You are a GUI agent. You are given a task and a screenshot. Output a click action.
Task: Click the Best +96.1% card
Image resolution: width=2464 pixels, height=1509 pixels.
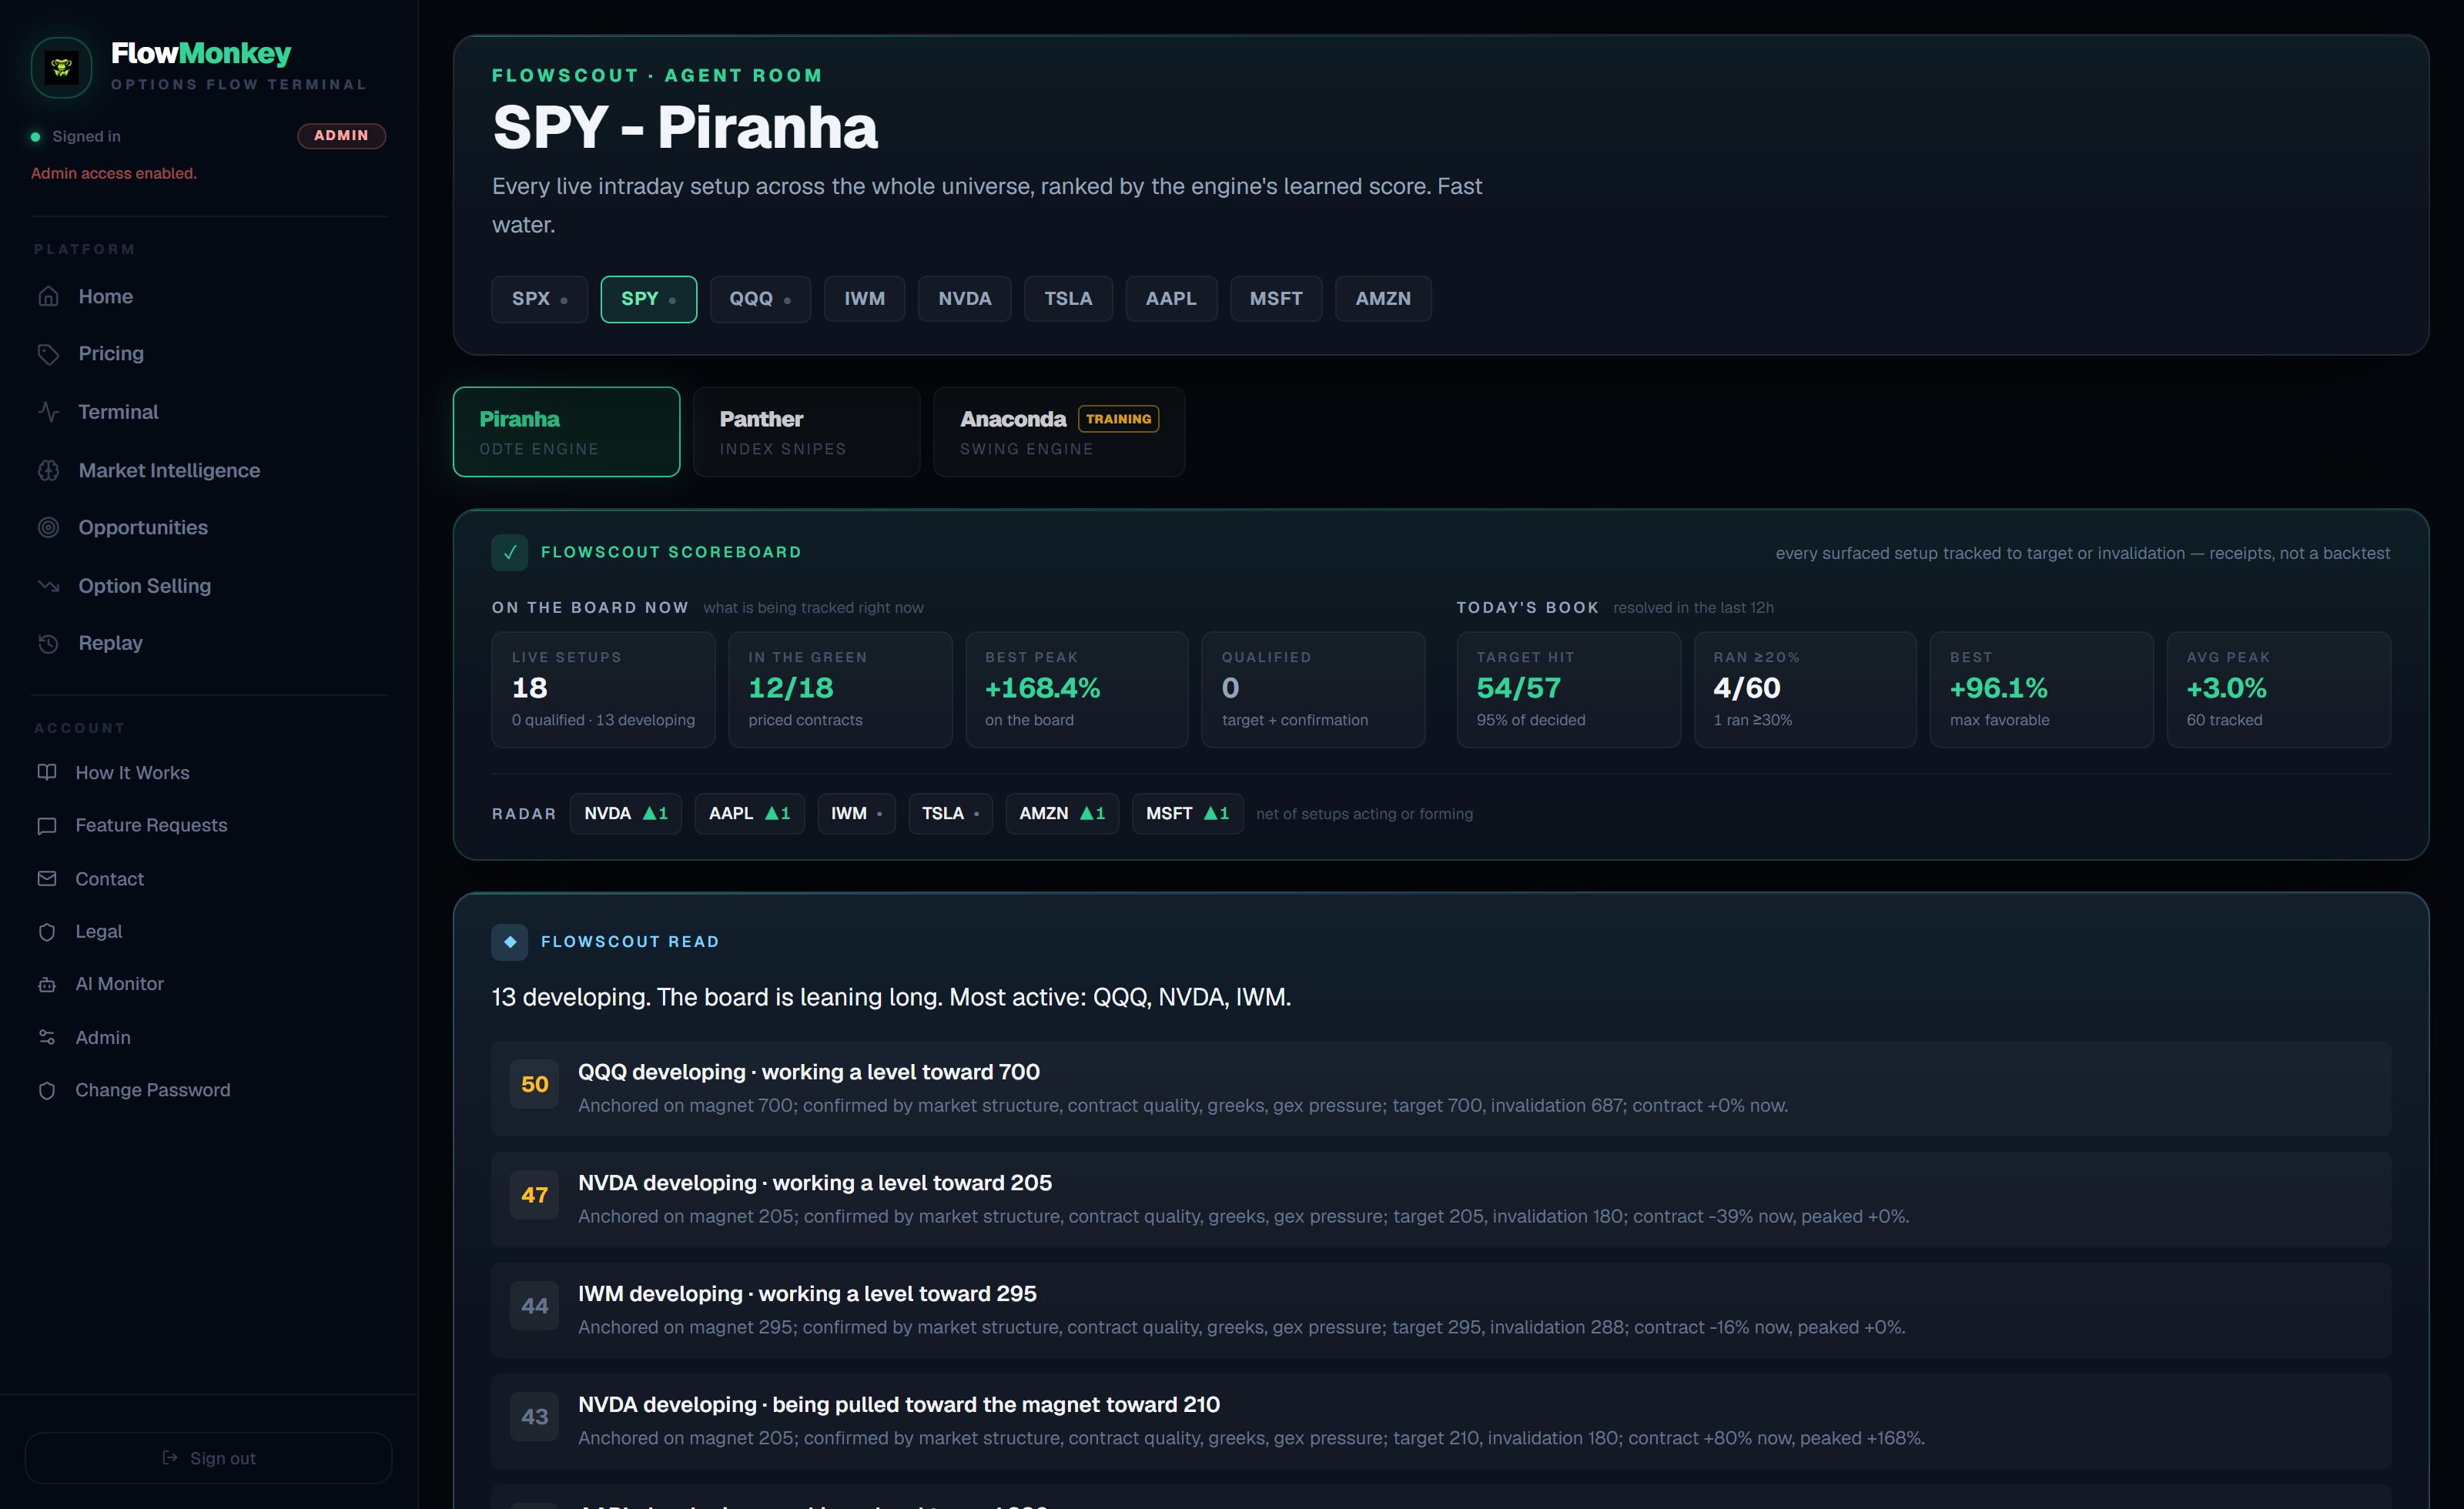click(x=2042, y=690)
